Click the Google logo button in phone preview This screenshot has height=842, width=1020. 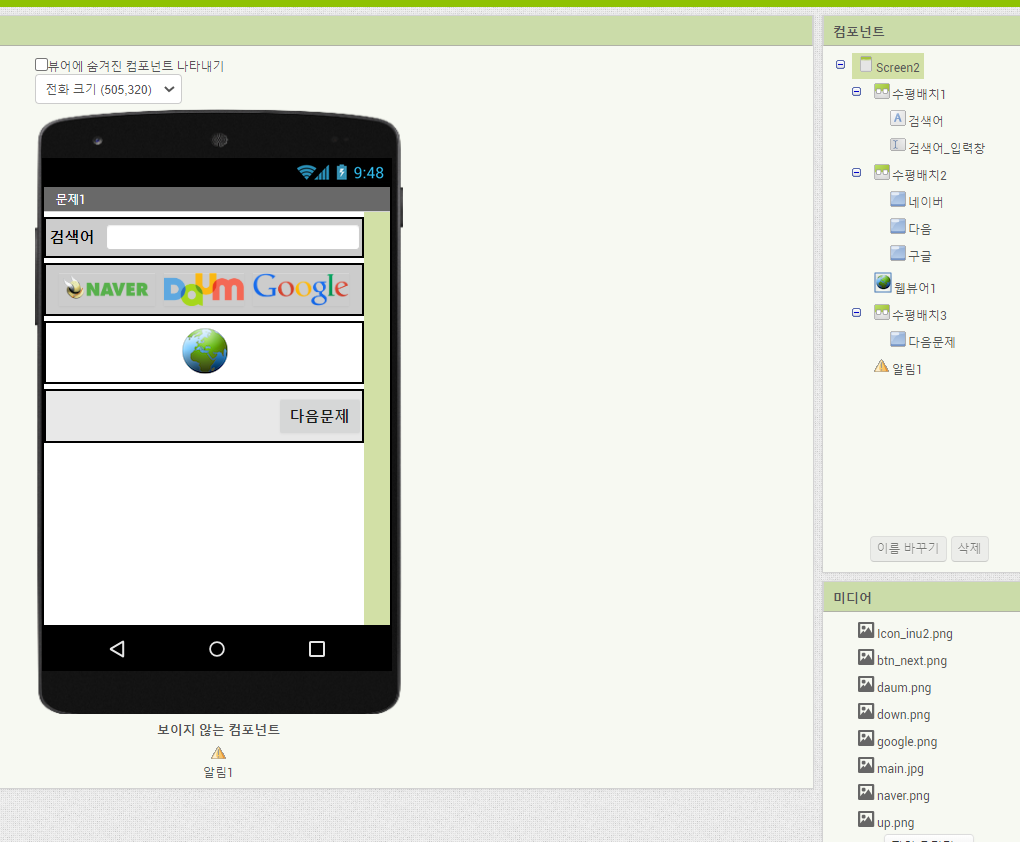click(x=301, y=289)
